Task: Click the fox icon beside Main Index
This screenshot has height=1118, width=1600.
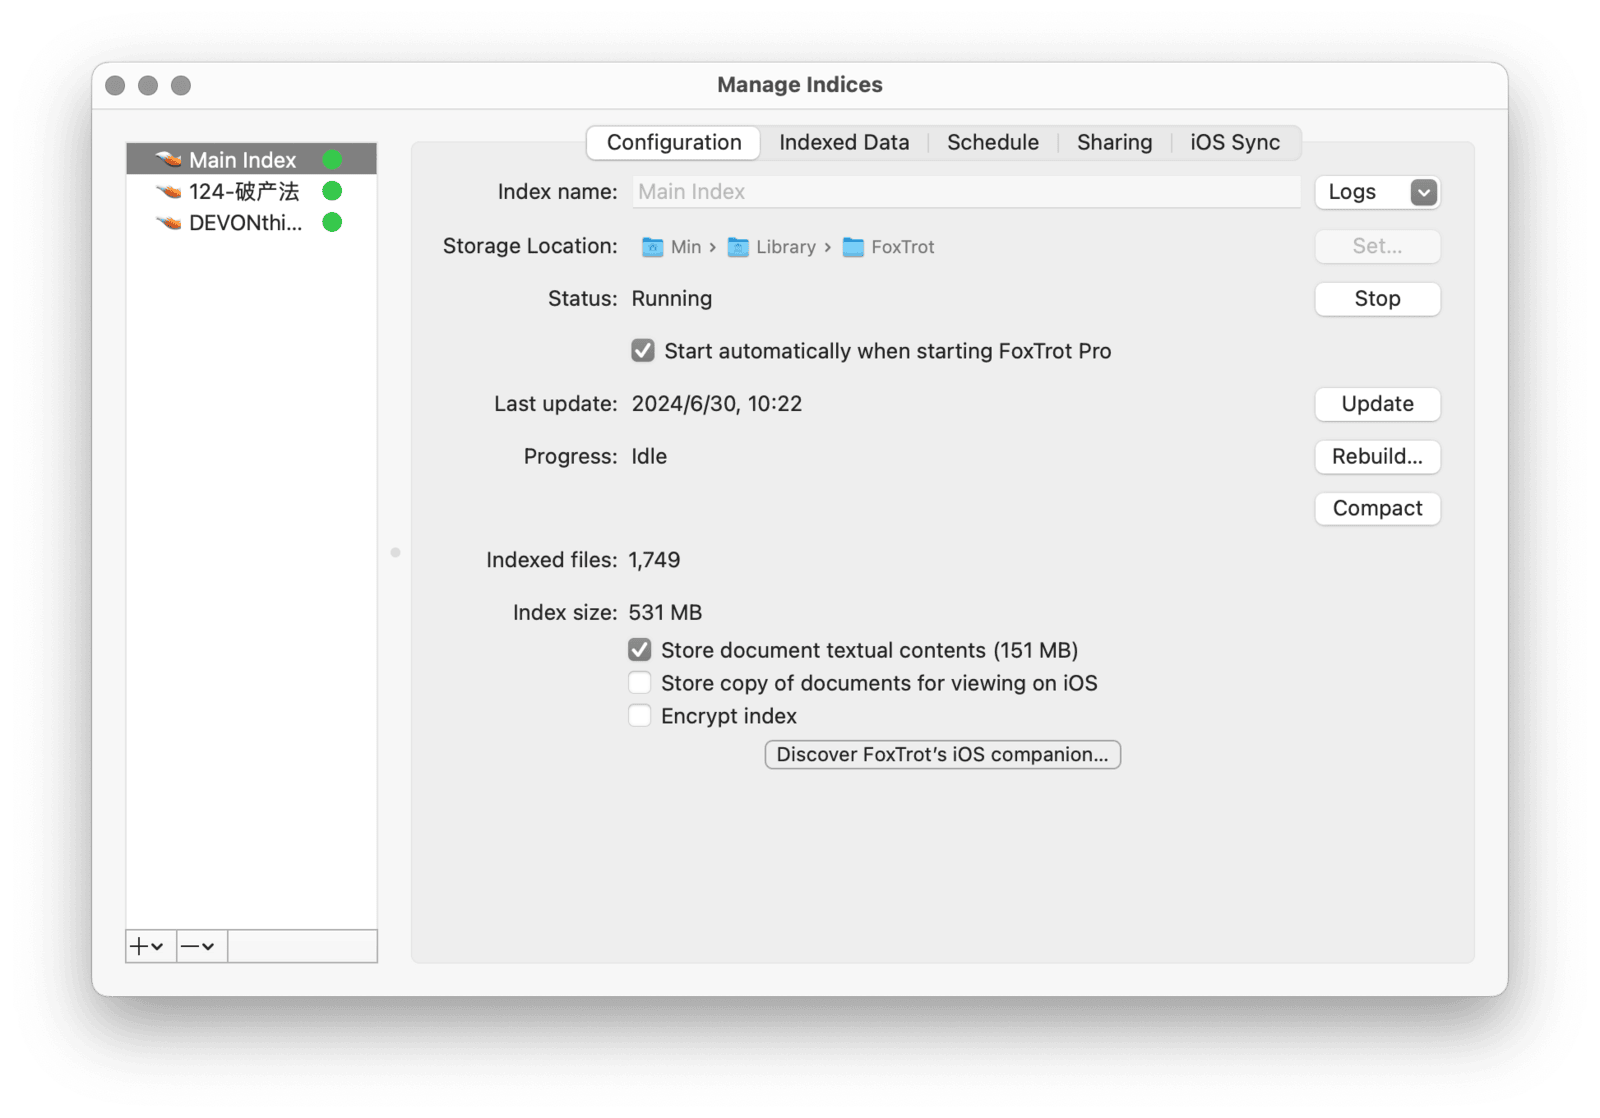Action: coord(169,160)
